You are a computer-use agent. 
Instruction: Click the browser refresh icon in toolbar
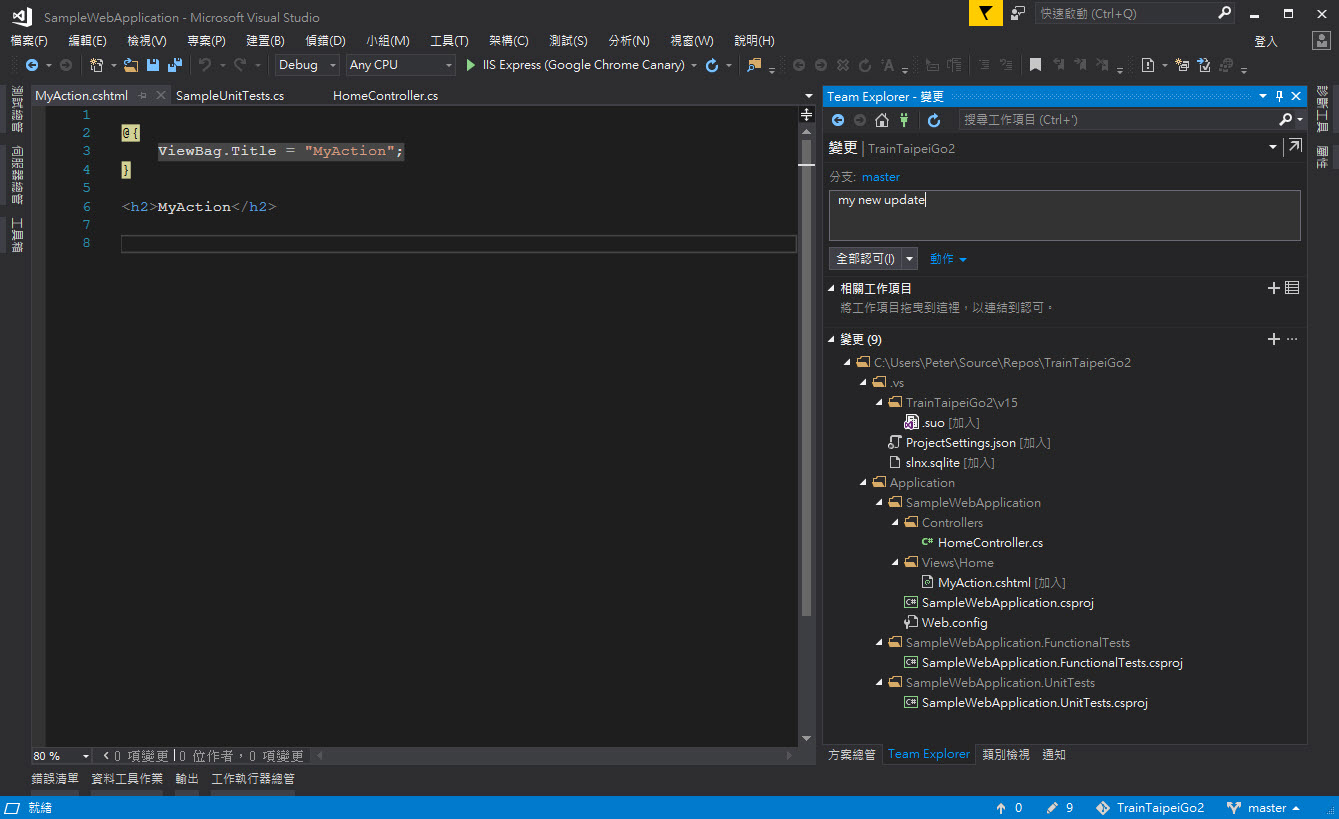pos(712,65)
